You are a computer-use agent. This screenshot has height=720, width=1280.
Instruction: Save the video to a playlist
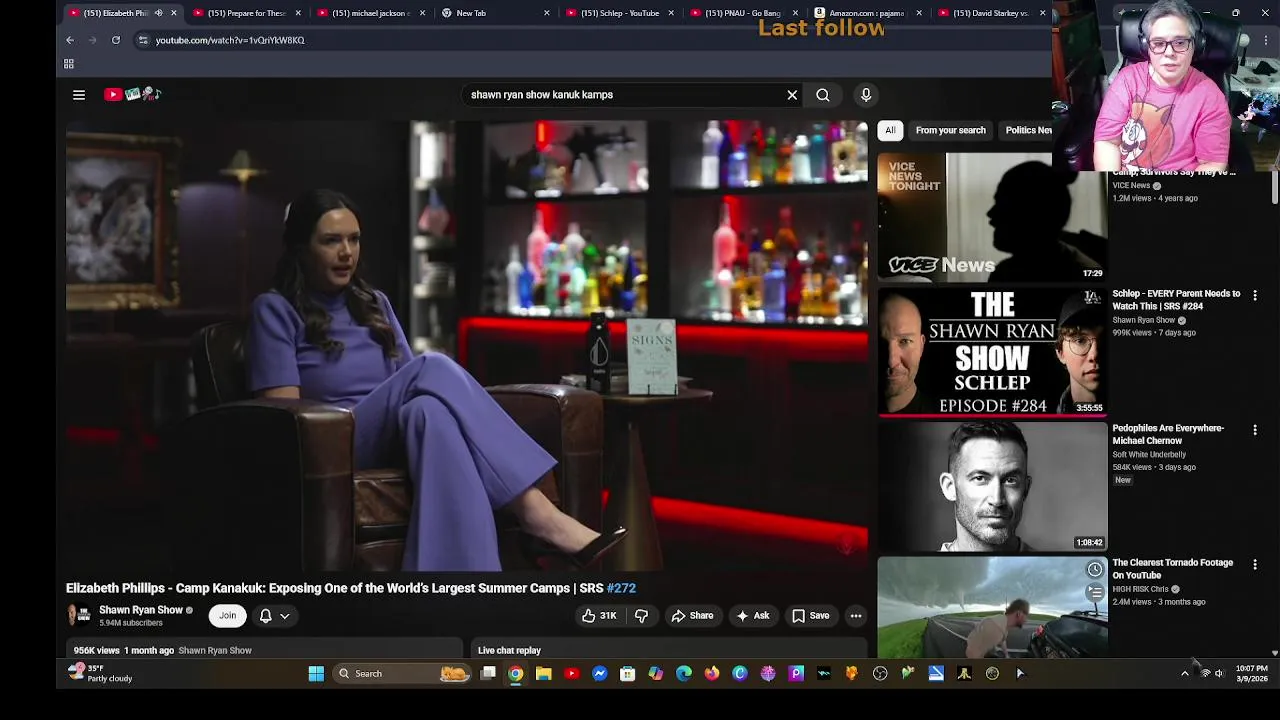tap(811, 616)
